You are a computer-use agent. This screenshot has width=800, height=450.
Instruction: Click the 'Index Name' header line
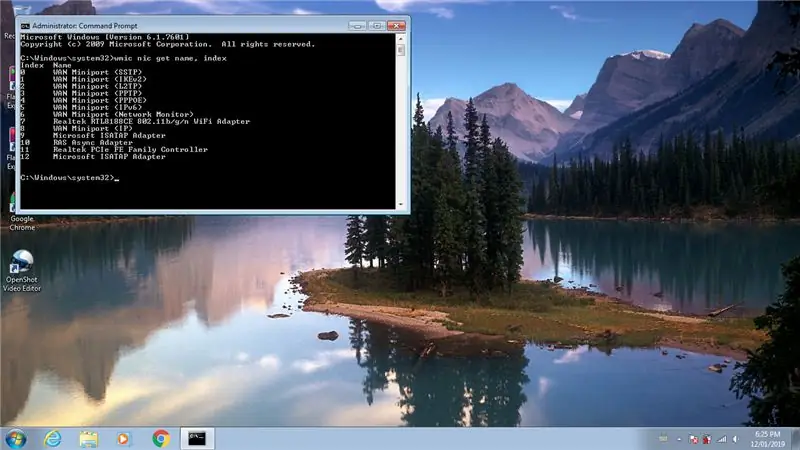pyautogui.click(x=46, y=65)
